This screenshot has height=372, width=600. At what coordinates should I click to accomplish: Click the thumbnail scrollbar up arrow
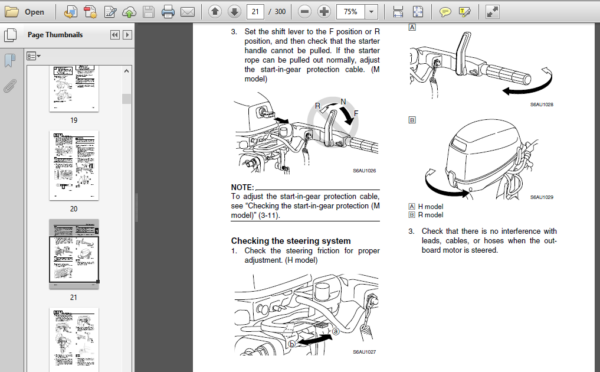127,71
